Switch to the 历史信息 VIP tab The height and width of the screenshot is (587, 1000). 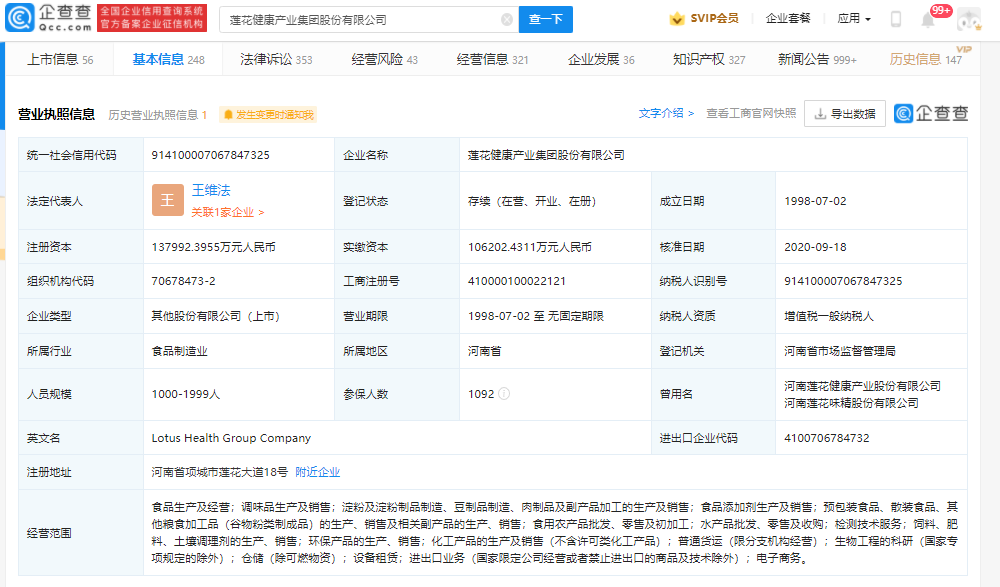925,59
